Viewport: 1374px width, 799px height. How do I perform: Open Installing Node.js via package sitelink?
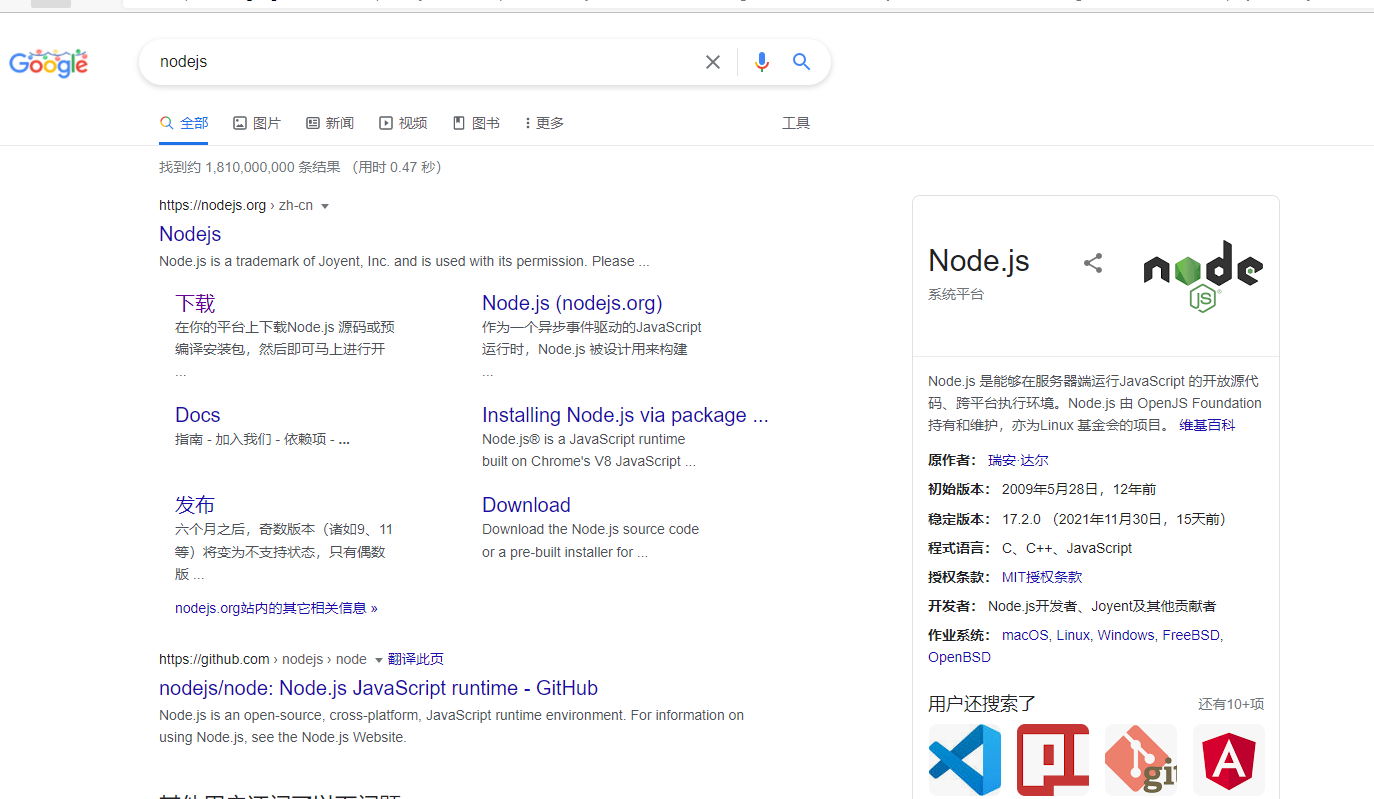(x=625, y=415)
